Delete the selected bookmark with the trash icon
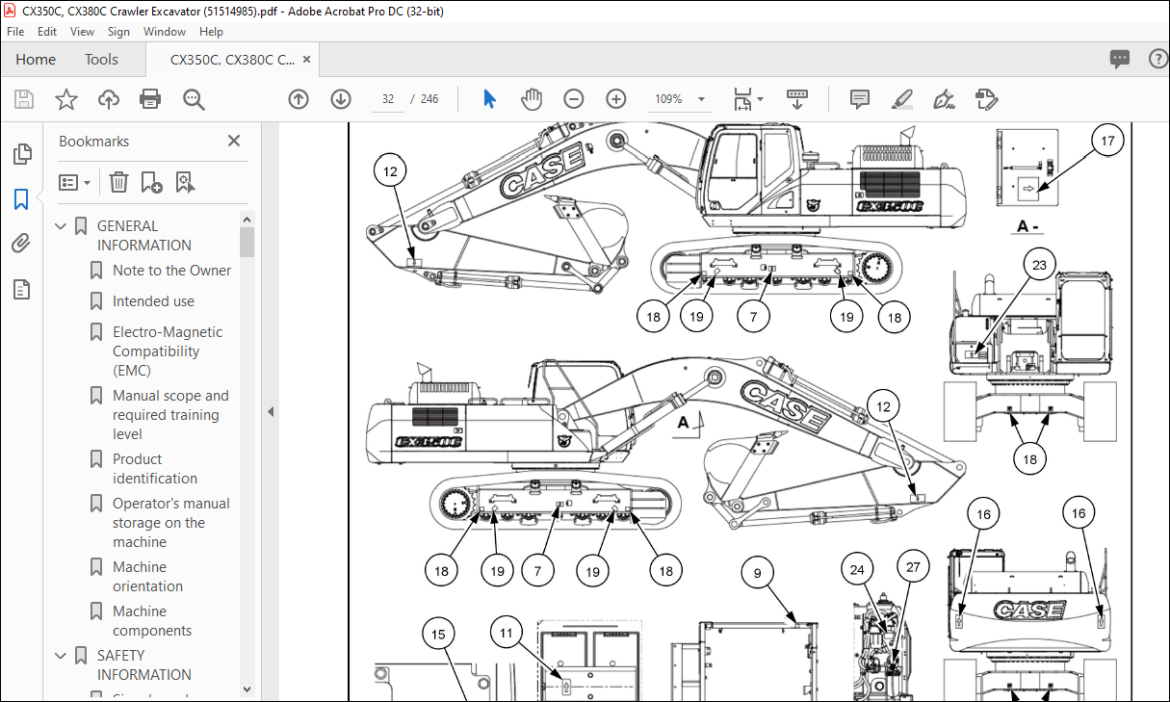Image resolution: width=1170 pixels, height=702 pixels. point(119,182)
